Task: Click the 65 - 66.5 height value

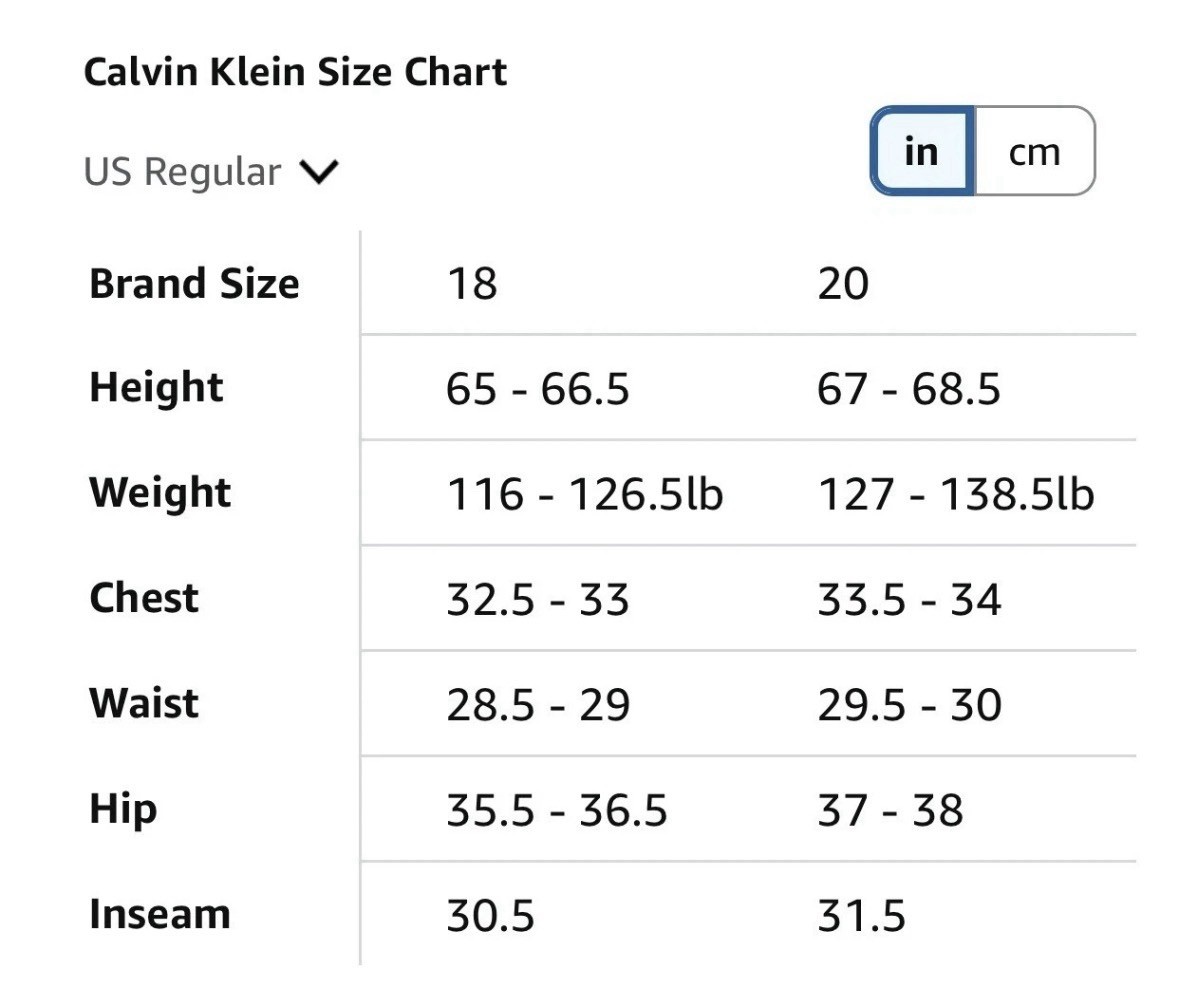Action: pyautogui.click(x=538, y=389)
